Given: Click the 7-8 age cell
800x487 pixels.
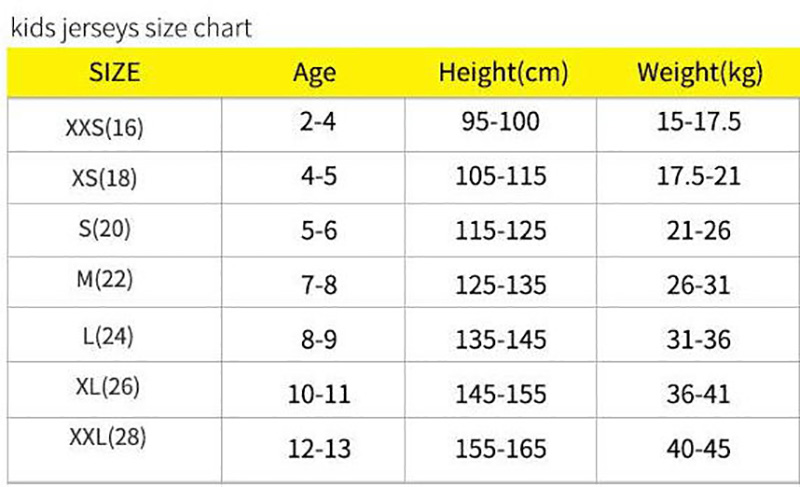Looking at the screenshot, I should coord(317,285).
